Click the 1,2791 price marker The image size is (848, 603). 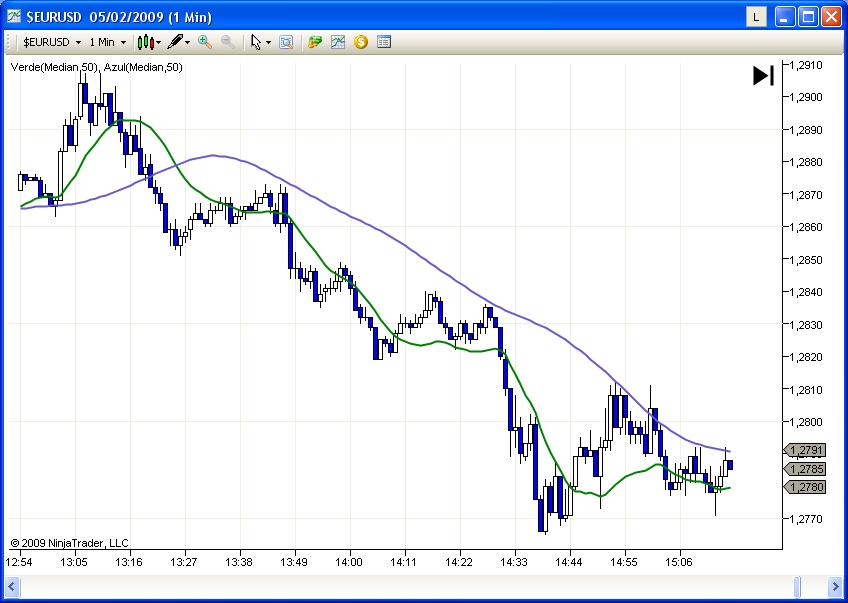[x=805, y=450]
